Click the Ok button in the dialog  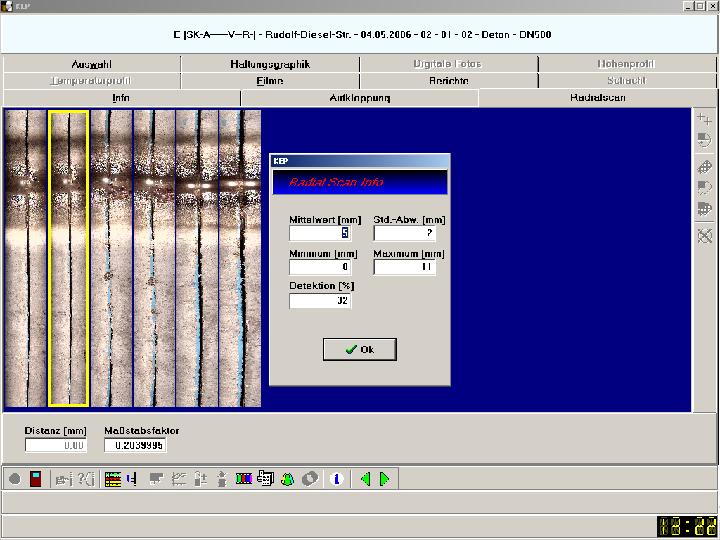pos(360,349)
